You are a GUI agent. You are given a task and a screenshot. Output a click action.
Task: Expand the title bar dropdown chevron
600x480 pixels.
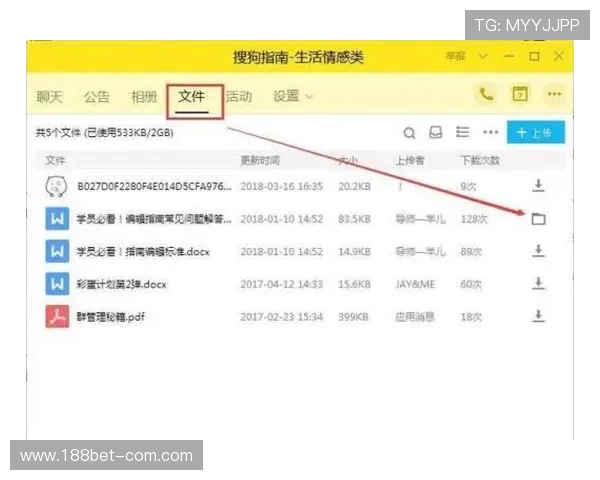[x=483, y=57]
